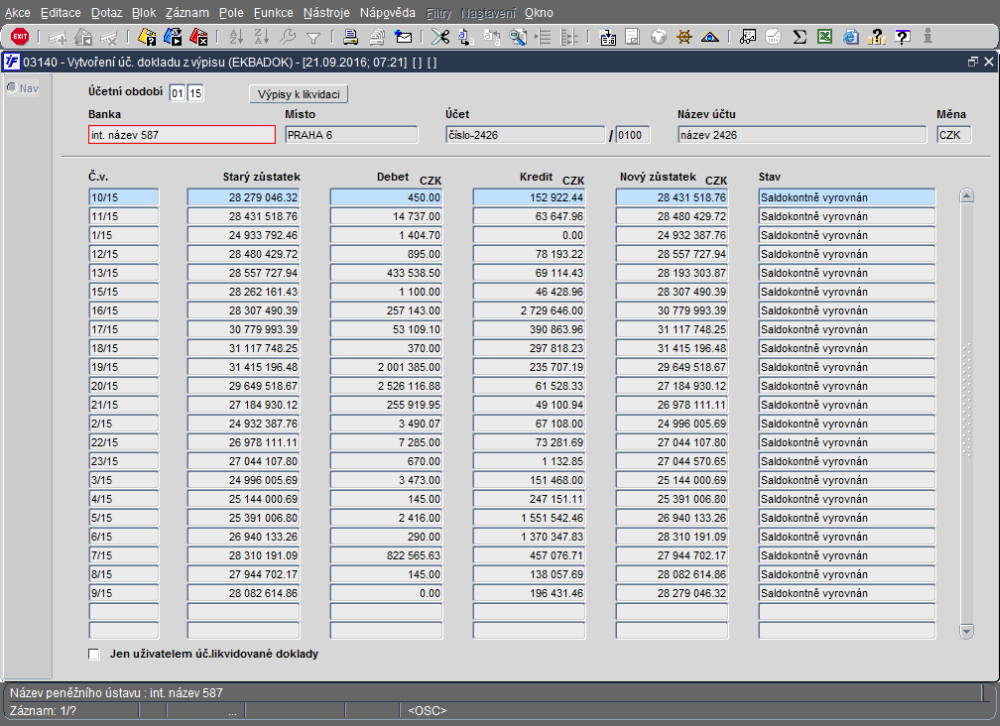Image resolution: width=1000 pixels, height=726 pixels.
Task: Select statement row 19/15 in Č.v. column
Action: [123, 368]
